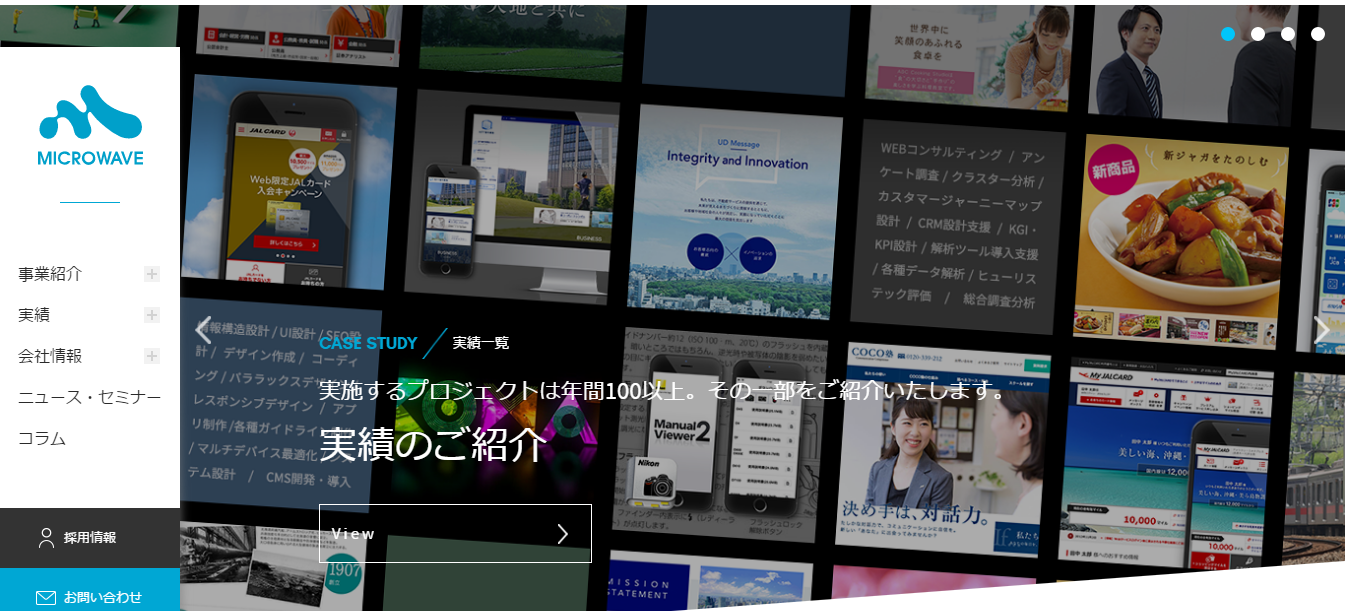
Task: Advance to next slide with right arrow
Action: [x=1321, y=329]
